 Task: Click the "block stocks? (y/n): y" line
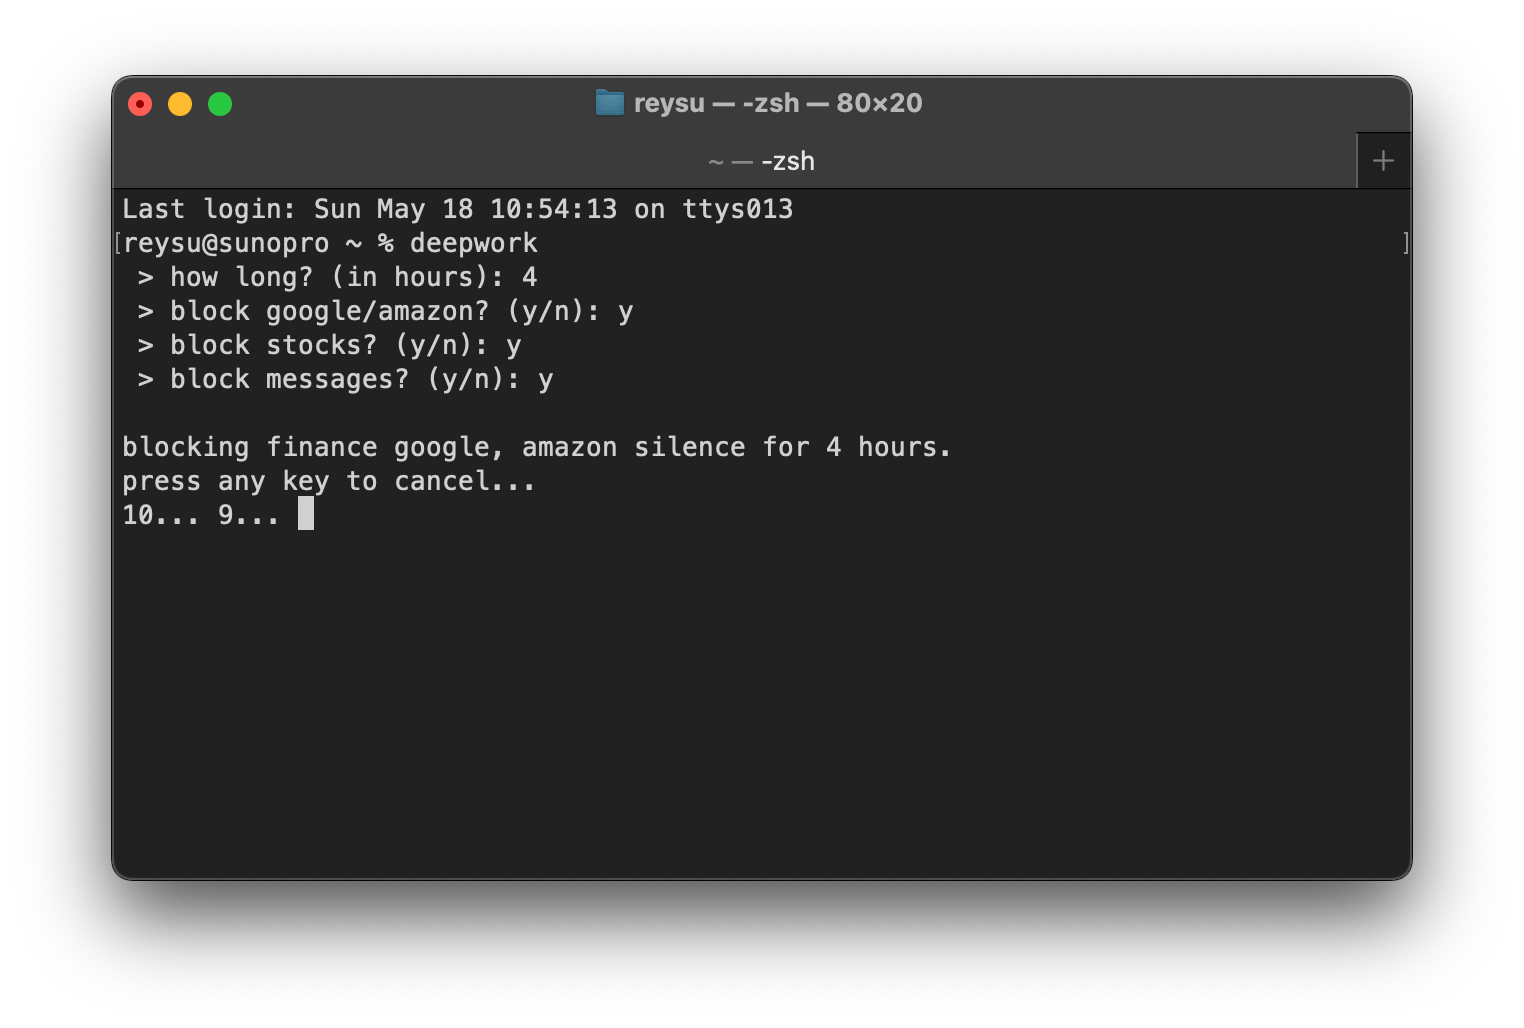click(330, 345)
